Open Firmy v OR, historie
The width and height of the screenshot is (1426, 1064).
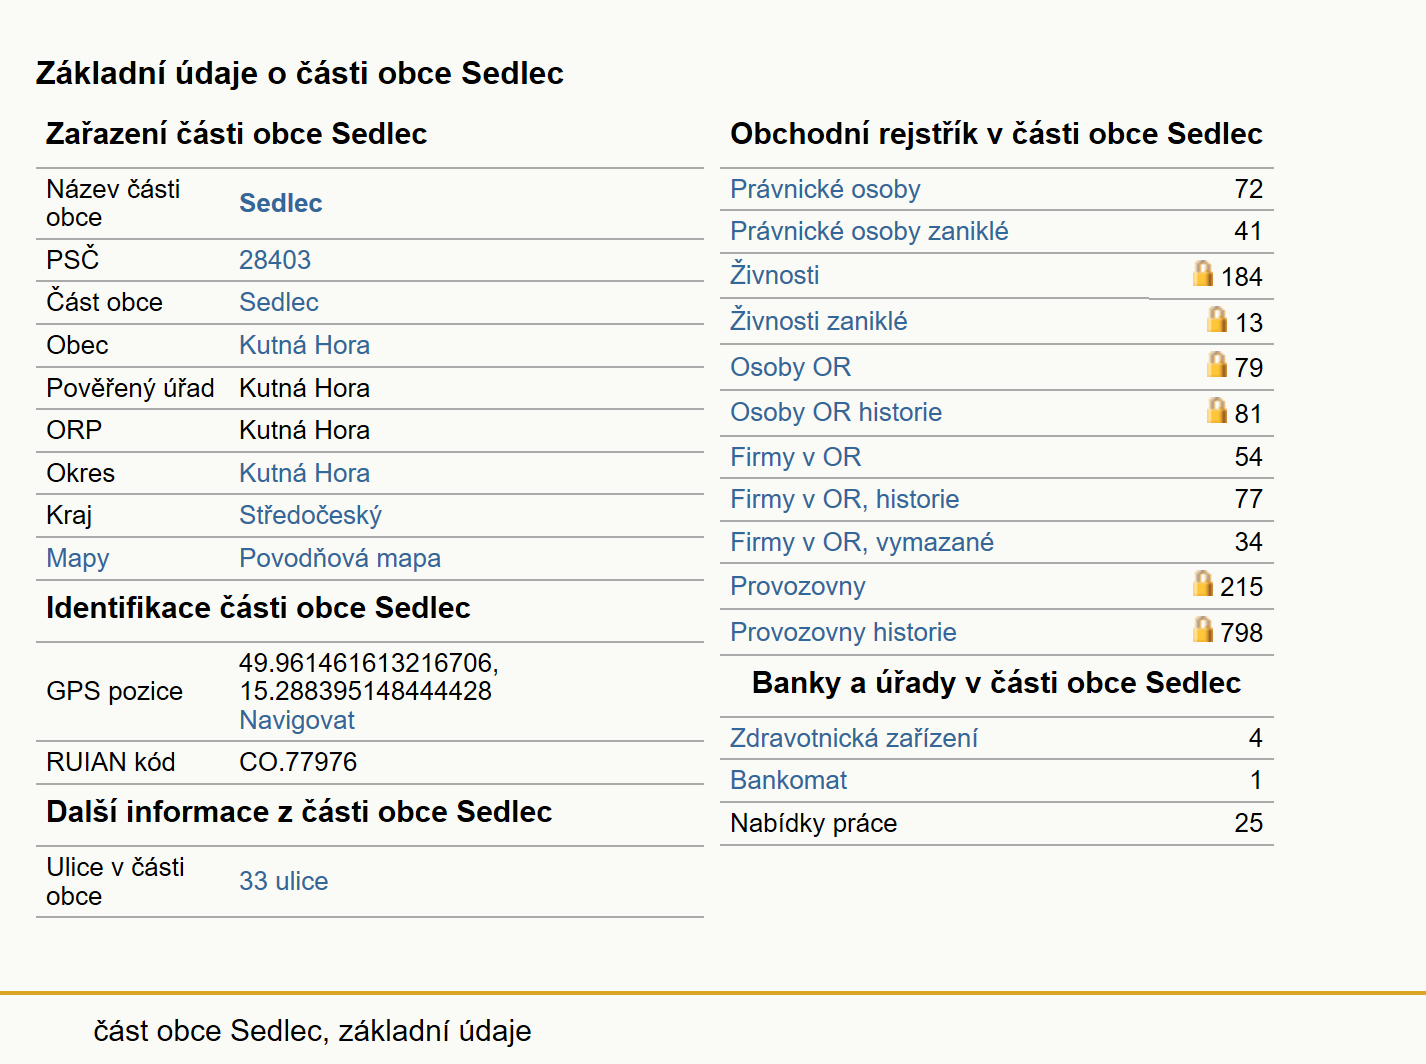click(x=844, y=499)
